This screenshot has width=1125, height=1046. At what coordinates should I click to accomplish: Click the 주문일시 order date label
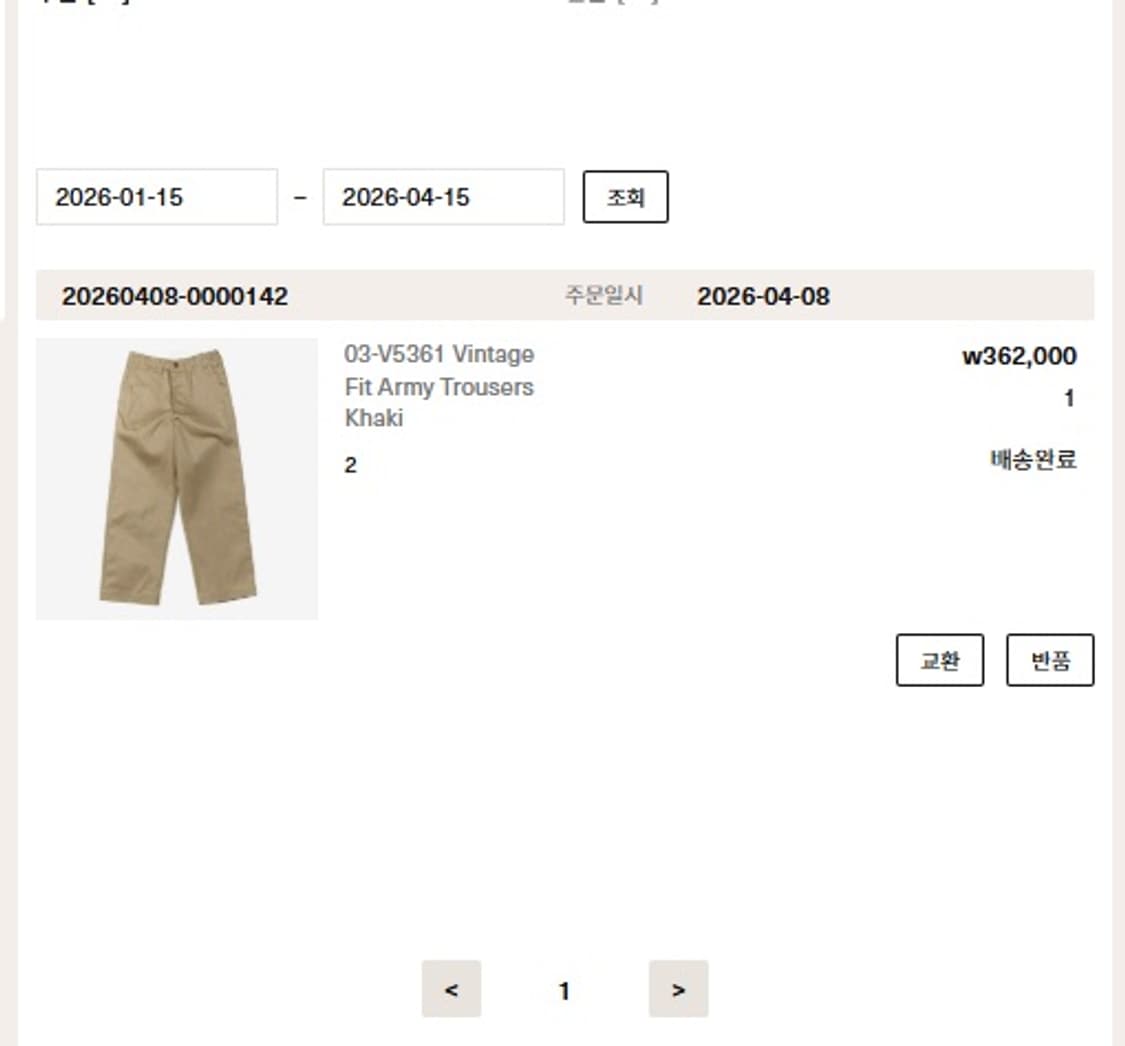(604, 295)
